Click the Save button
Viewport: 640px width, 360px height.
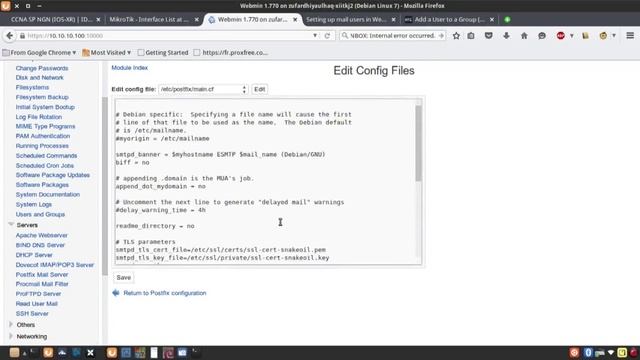[x=124, y=278]
